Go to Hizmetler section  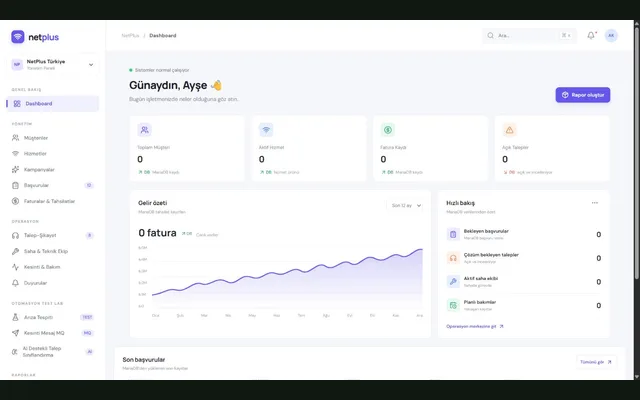point(53,154)
